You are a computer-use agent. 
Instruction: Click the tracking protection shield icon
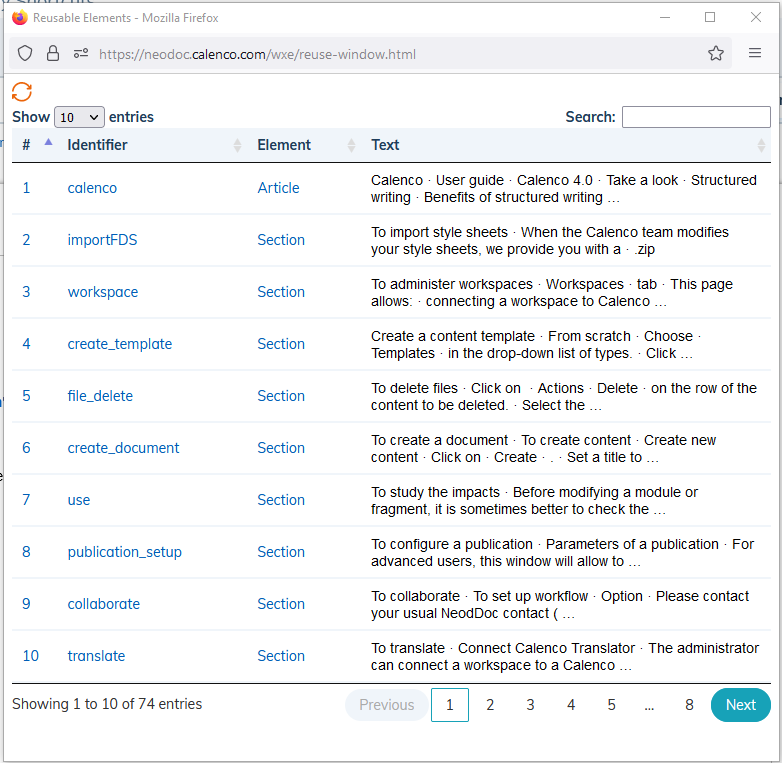point(25,53)
